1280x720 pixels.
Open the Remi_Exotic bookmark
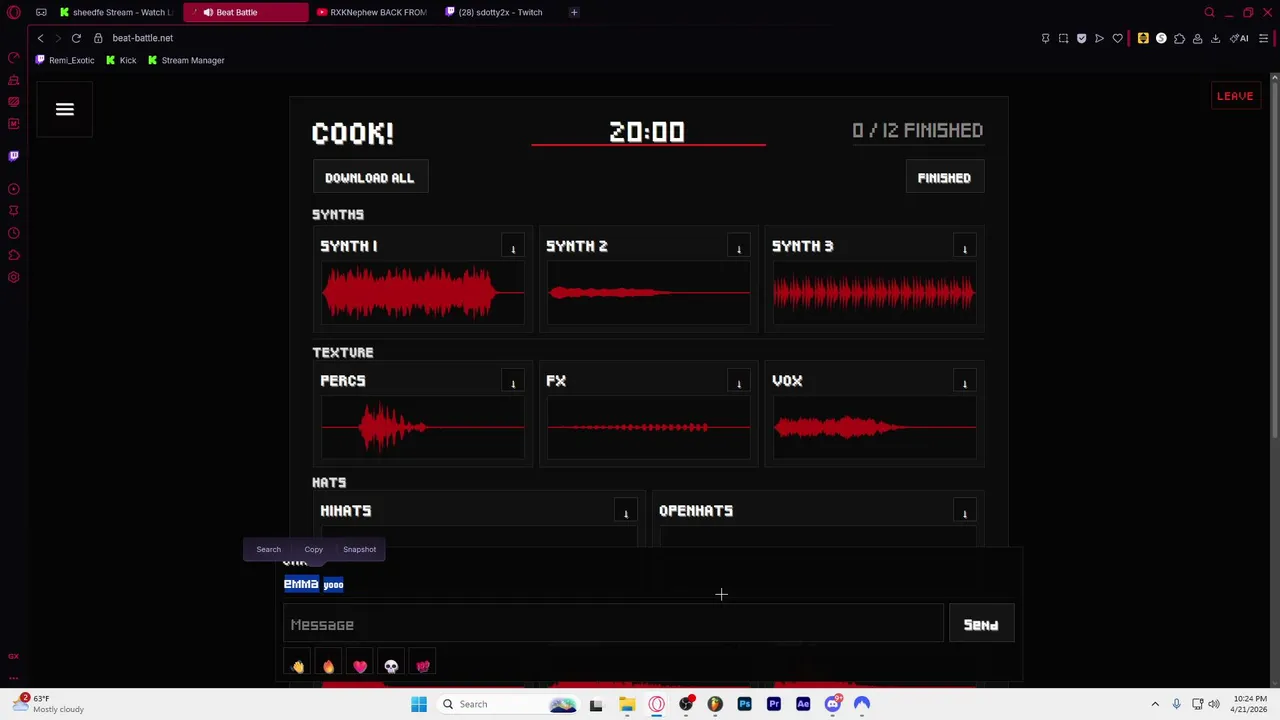point(64,60)
